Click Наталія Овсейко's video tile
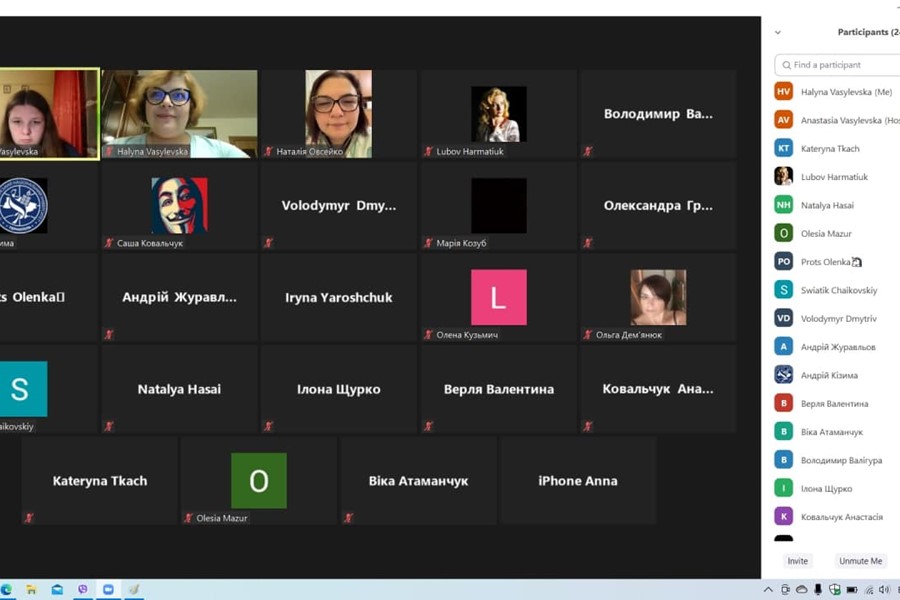Image resolution: width=900 pixels, height=600 pixels. 339,114
